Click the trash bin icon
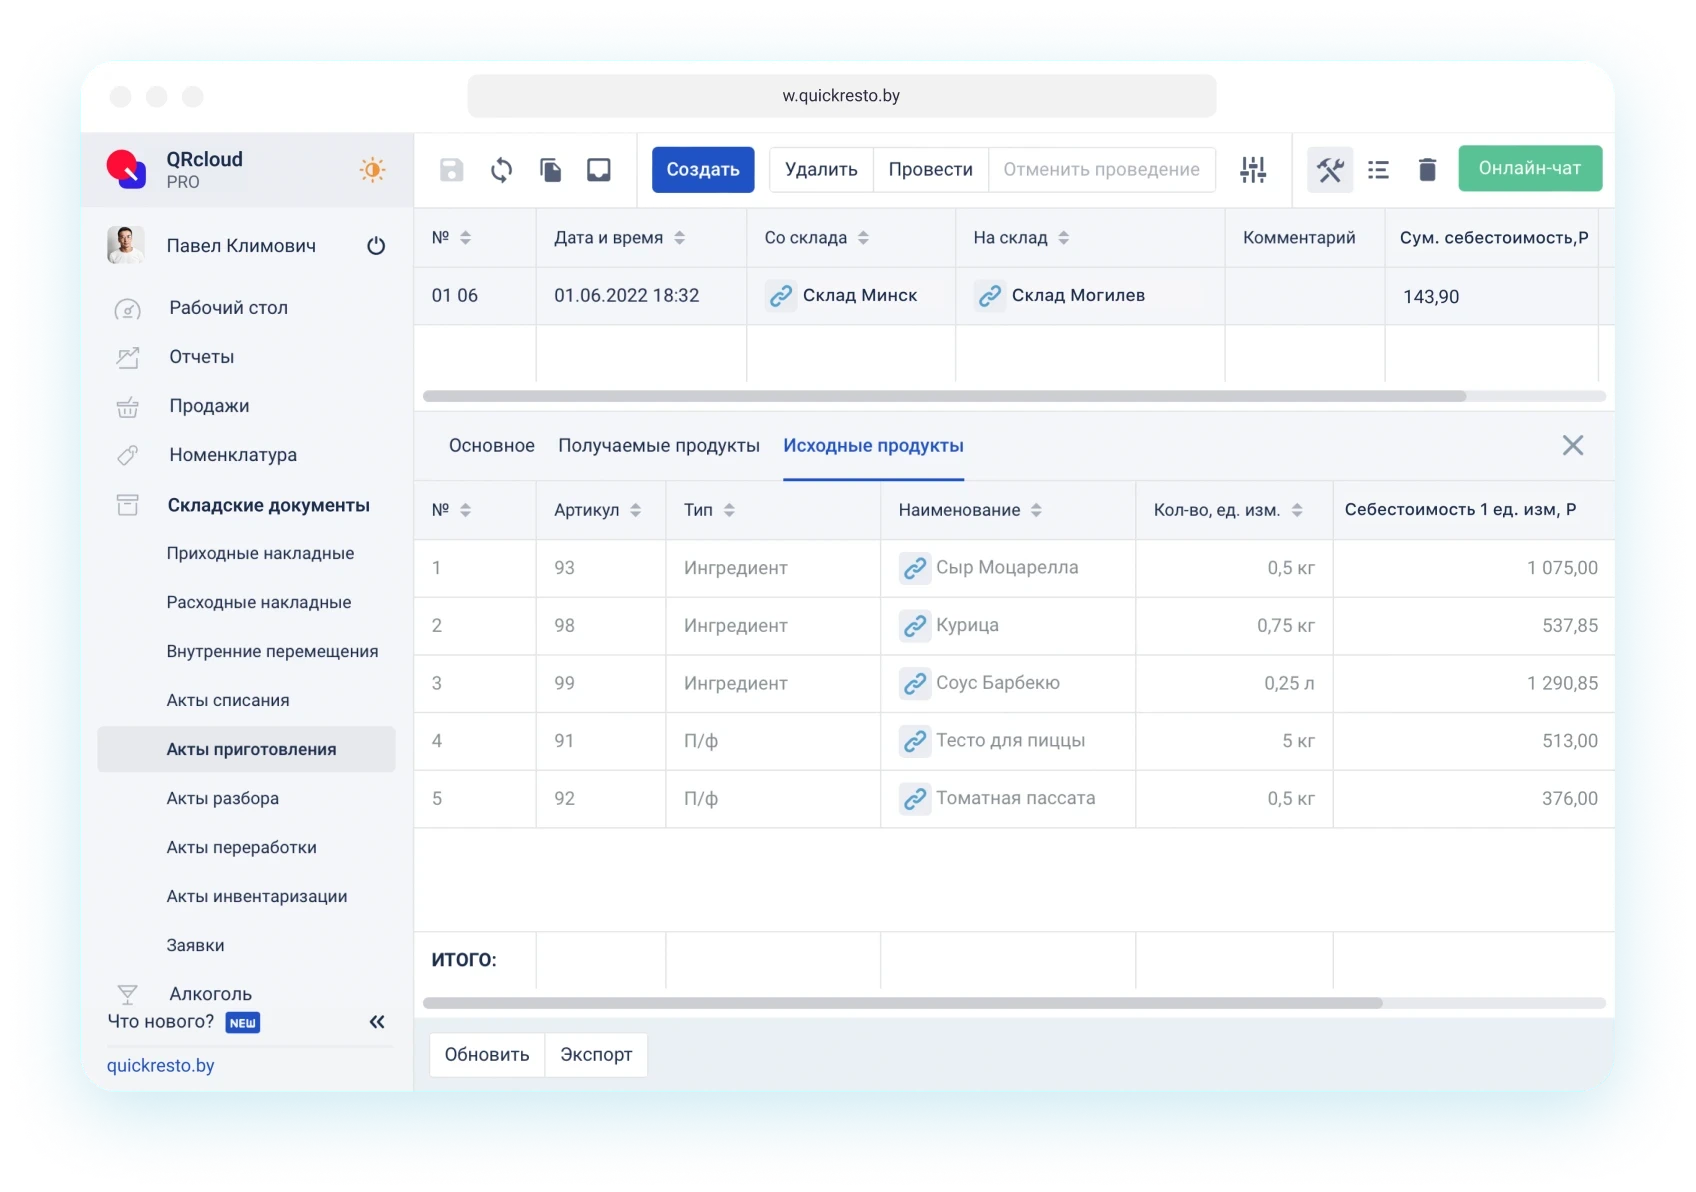The width and height of the screenshot is (1696, 1192). pyautogui.click(x=1427, y=170)
